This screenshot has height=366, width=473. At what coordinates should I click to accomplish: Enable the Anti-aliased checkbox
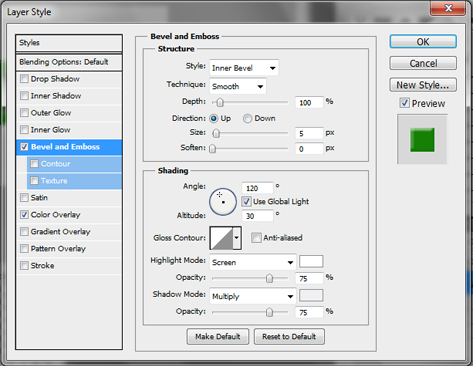tap(256, 238)
